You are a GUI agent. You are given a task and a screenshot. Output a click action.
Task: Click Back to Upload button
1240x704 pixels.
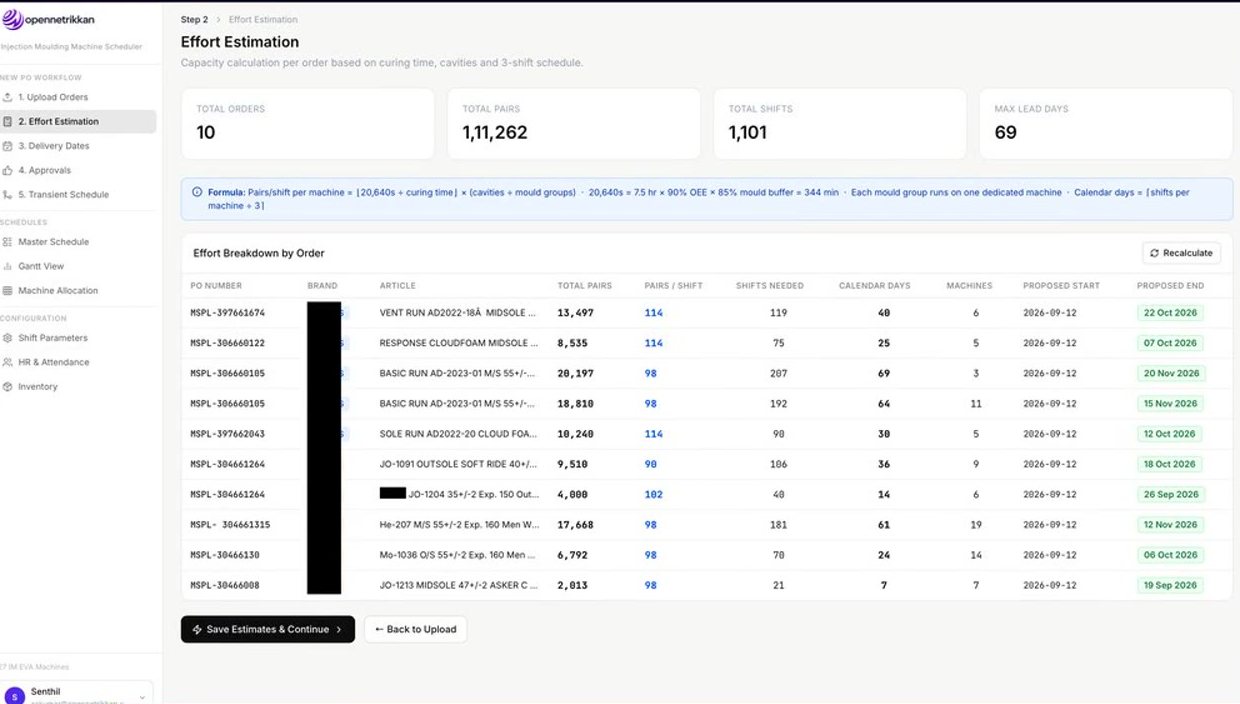415,629
